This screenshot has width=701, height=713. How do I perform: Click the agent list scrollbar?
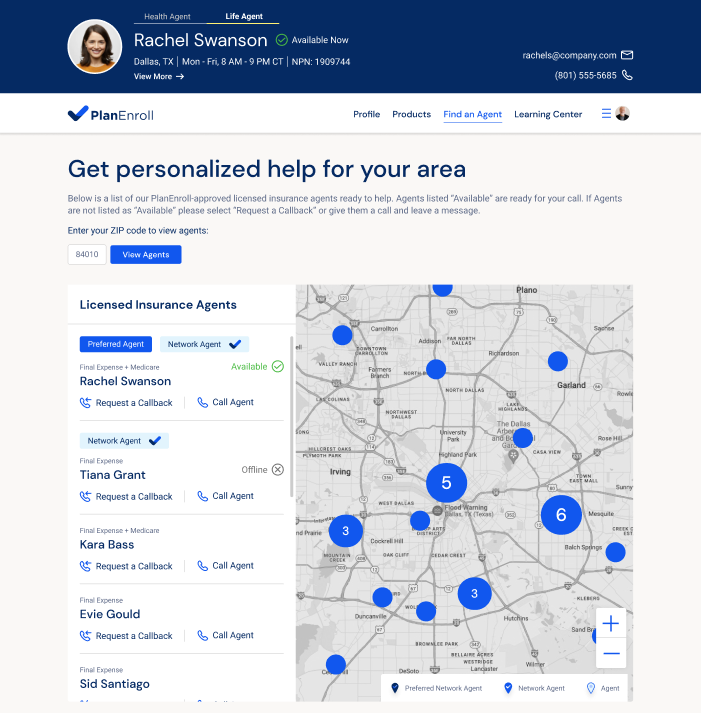291,417
